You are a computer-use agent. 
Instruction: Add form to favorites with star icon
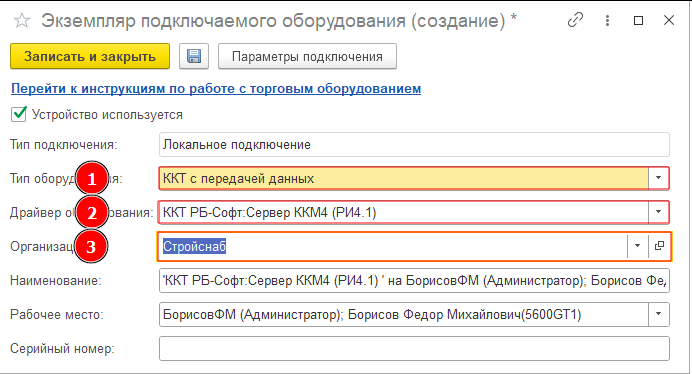pos(22,21)
